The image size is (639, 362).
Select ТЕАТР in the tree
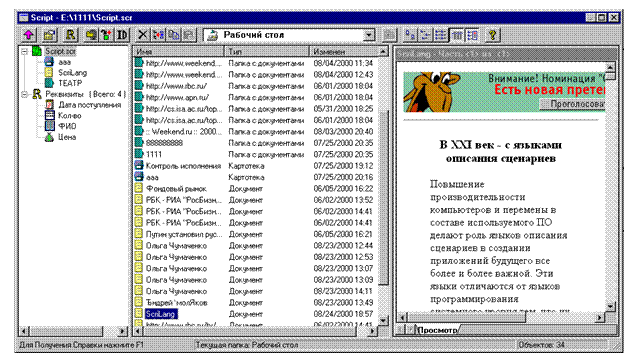[x=70, y=83]
